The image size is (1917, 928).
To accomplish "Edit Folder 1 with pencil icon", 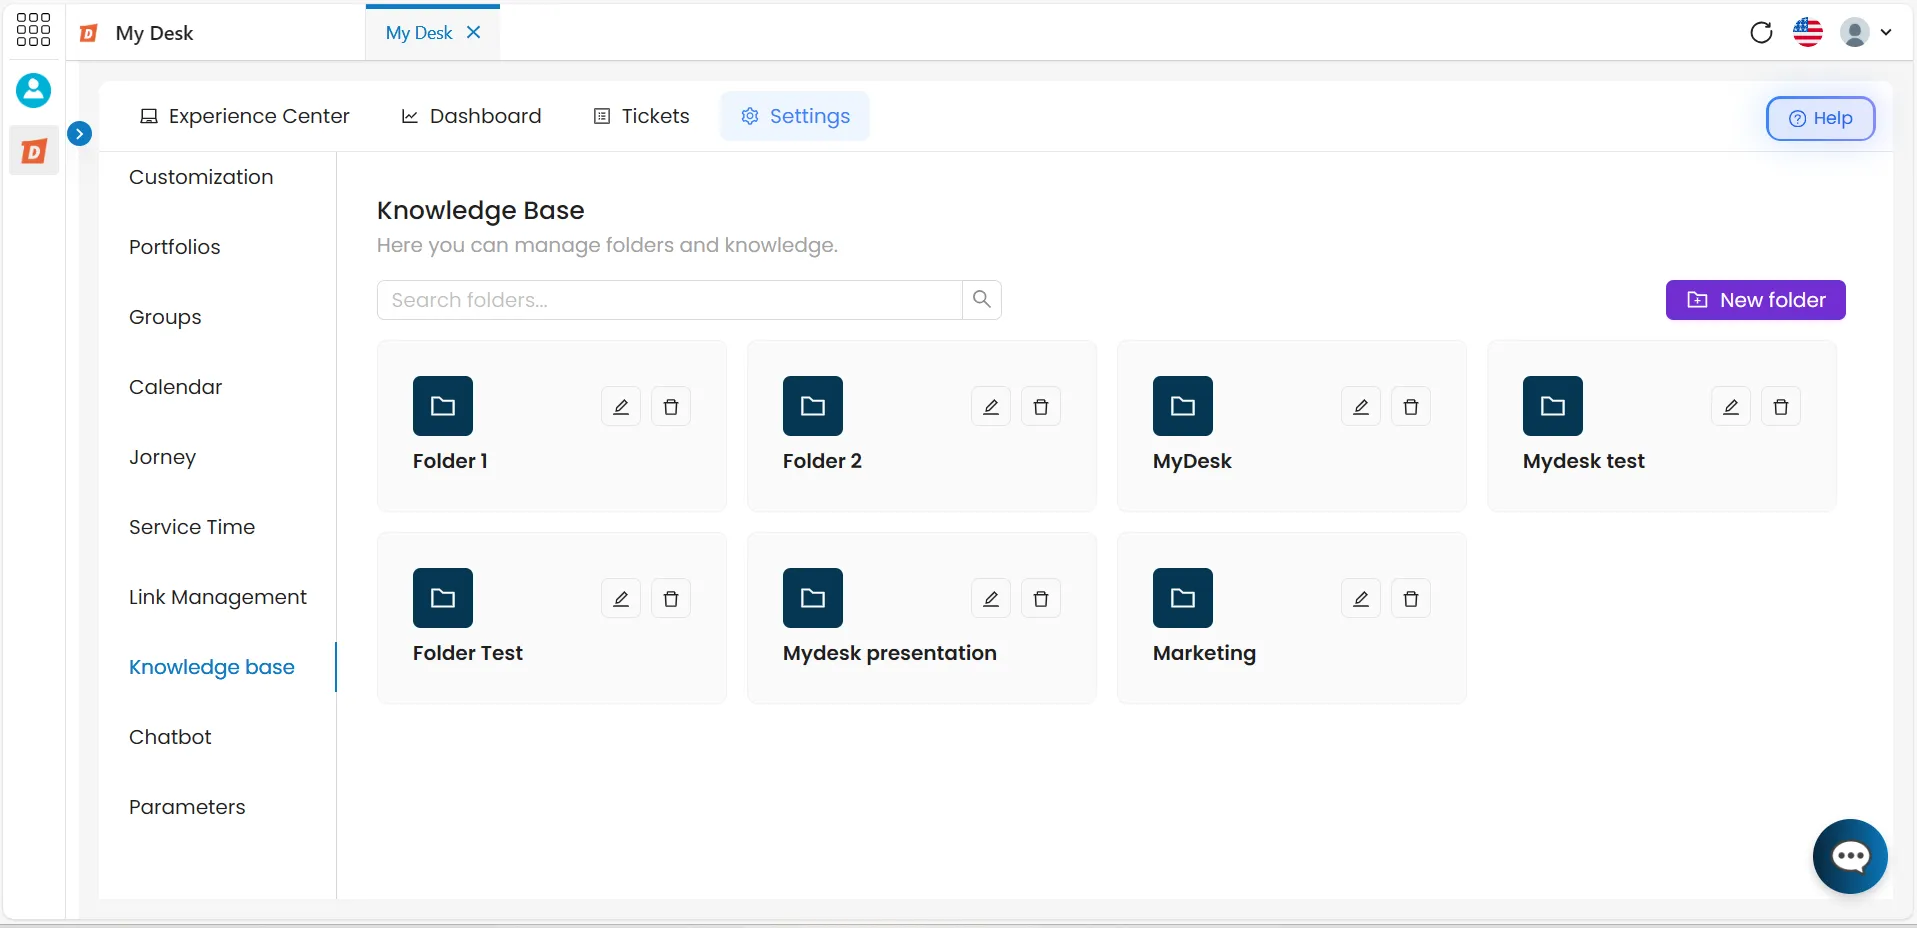I will 621,407.
